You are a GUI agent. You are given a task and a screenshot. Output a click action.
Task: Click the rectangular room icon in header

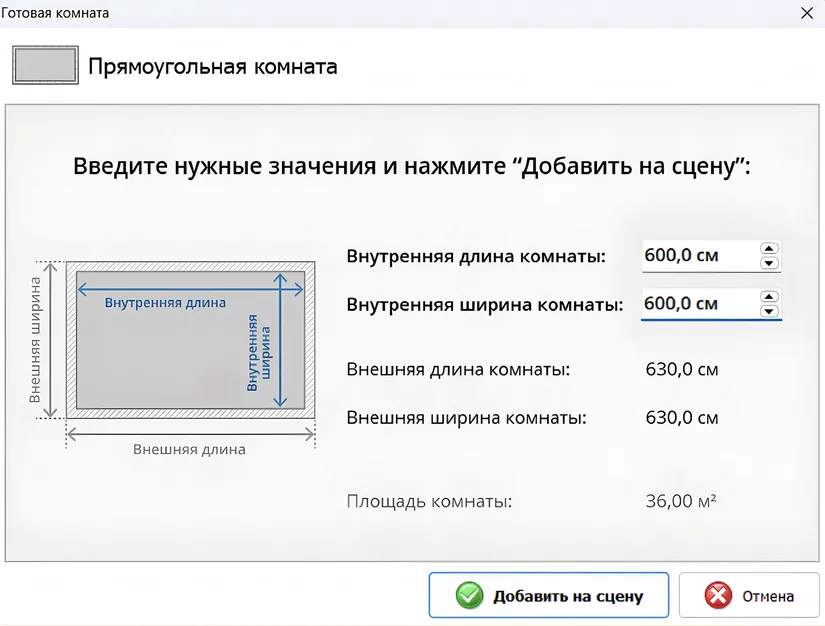pos(45,65)
